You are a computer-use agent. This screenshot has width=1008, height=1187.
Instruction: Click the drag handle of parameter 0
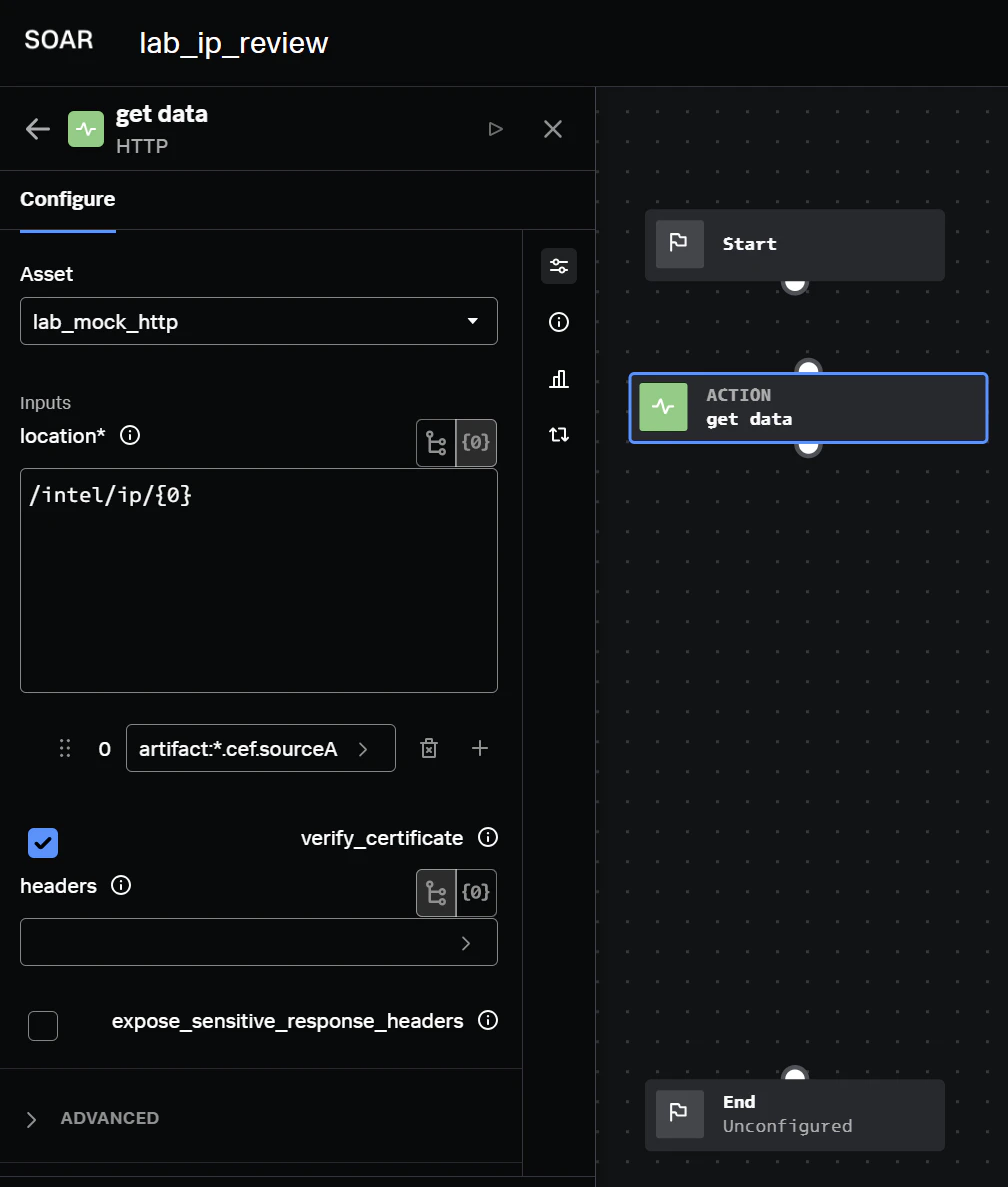65,749
